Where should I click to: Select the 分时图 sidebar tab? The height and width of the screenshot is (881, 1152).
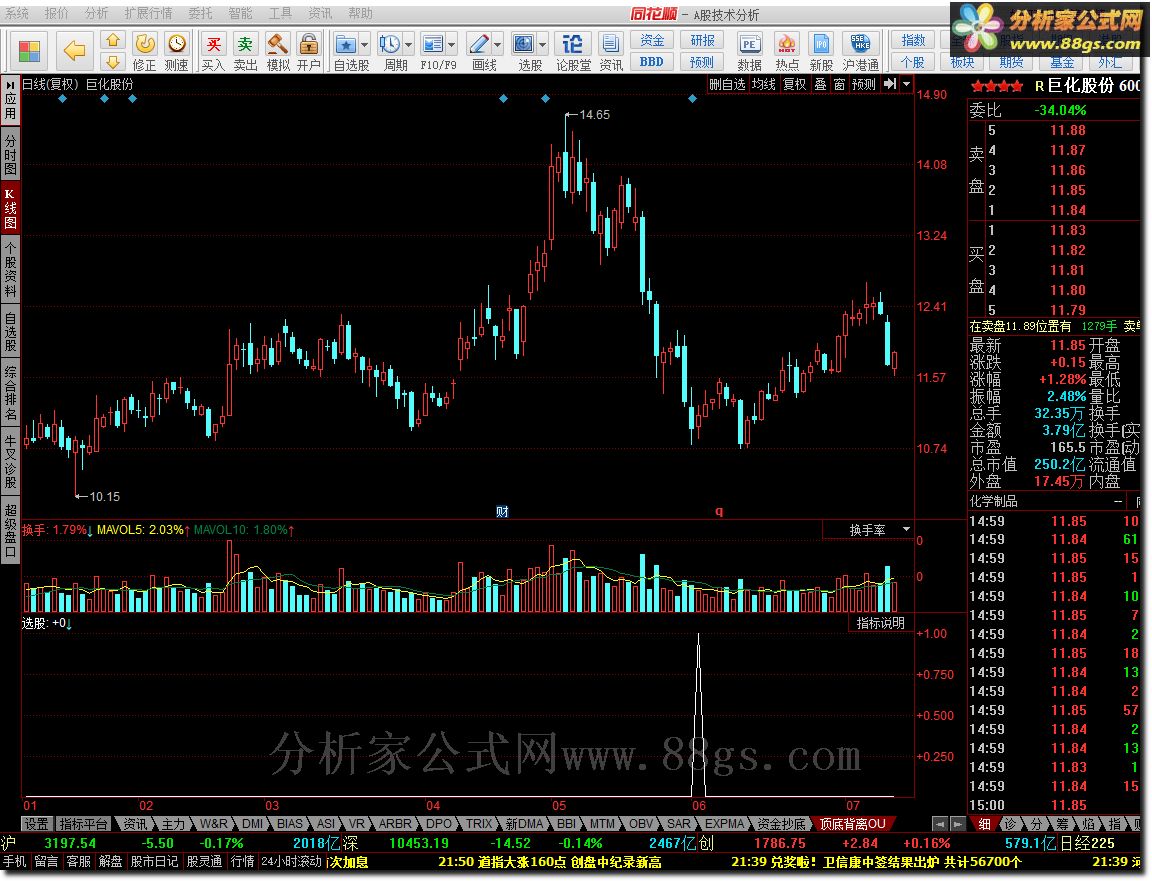10,154
